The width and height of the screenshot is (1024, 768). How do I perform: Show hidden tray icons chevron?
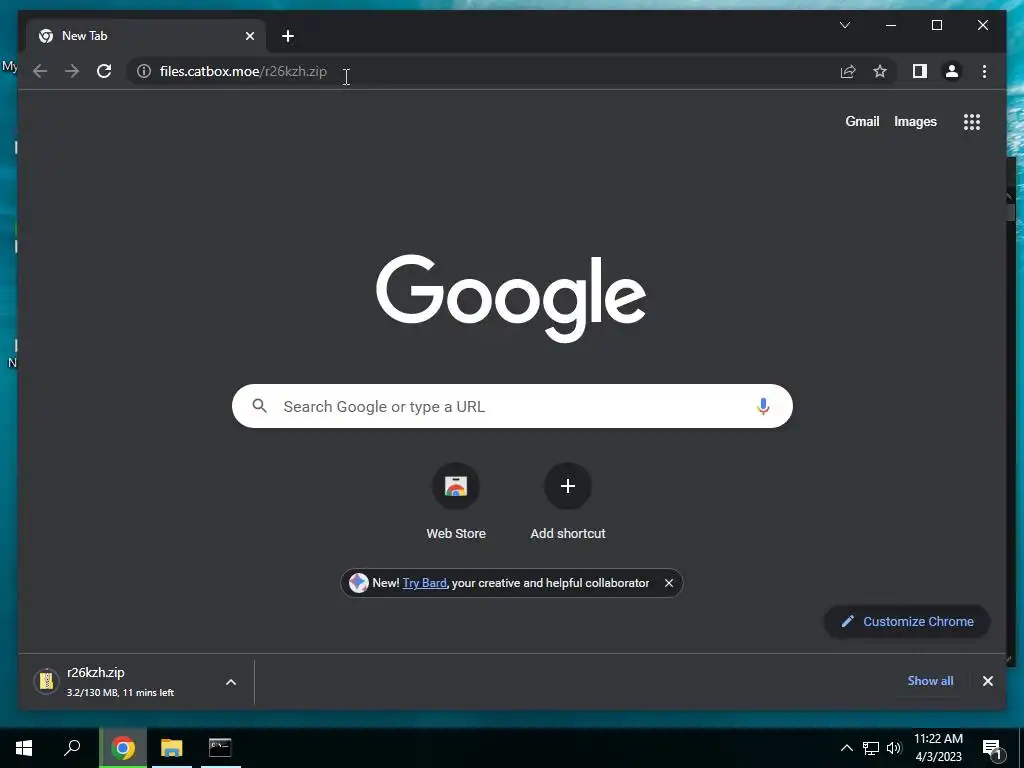pos(846,748)
